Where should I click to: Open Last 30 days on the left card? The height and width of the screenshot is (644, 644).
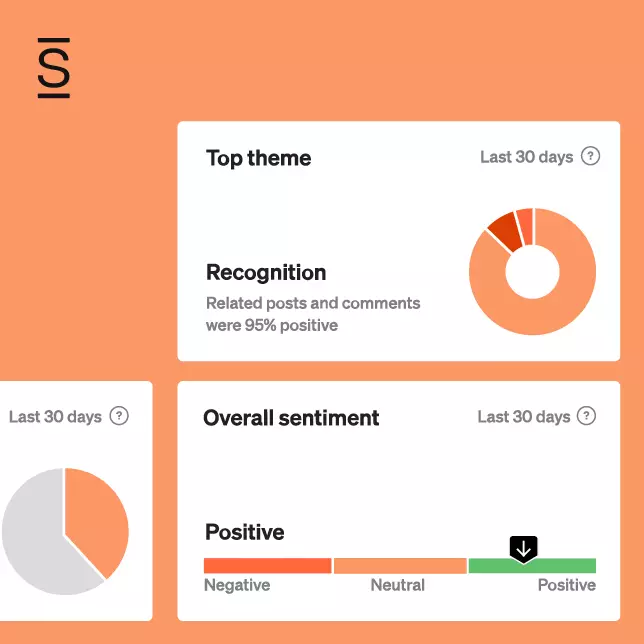(55, 416)
